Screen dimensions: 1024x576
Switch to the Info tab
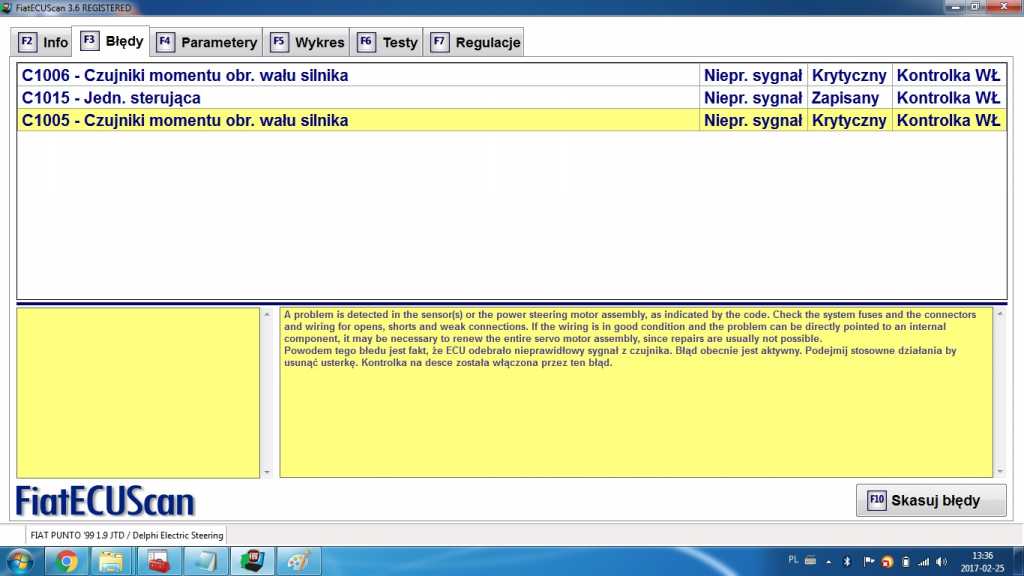(44, 42)
